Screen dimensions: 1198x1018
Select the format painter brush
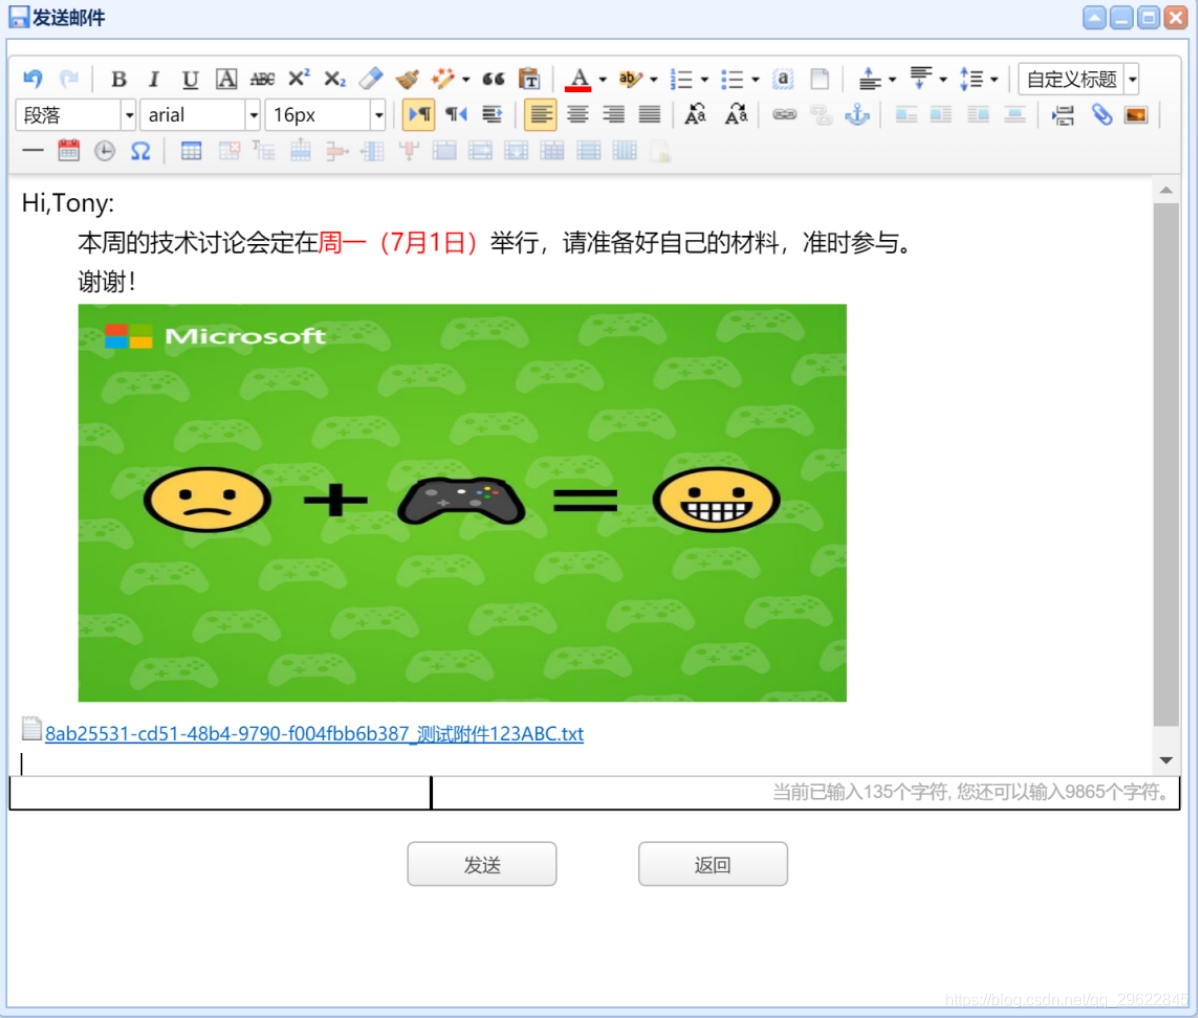tap(407, 79)
